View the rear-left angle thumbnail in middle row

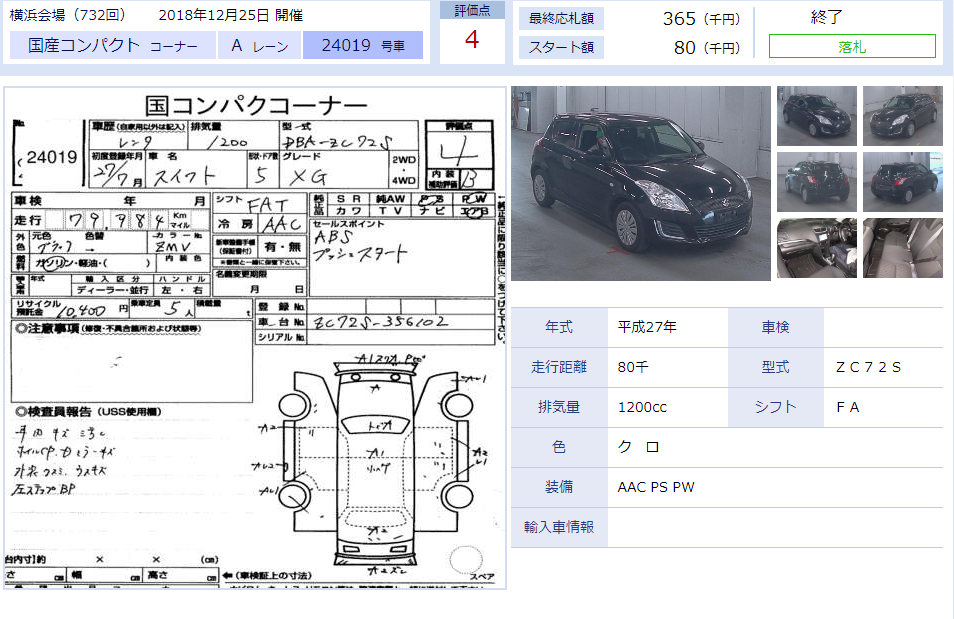[x=902, y=182]
